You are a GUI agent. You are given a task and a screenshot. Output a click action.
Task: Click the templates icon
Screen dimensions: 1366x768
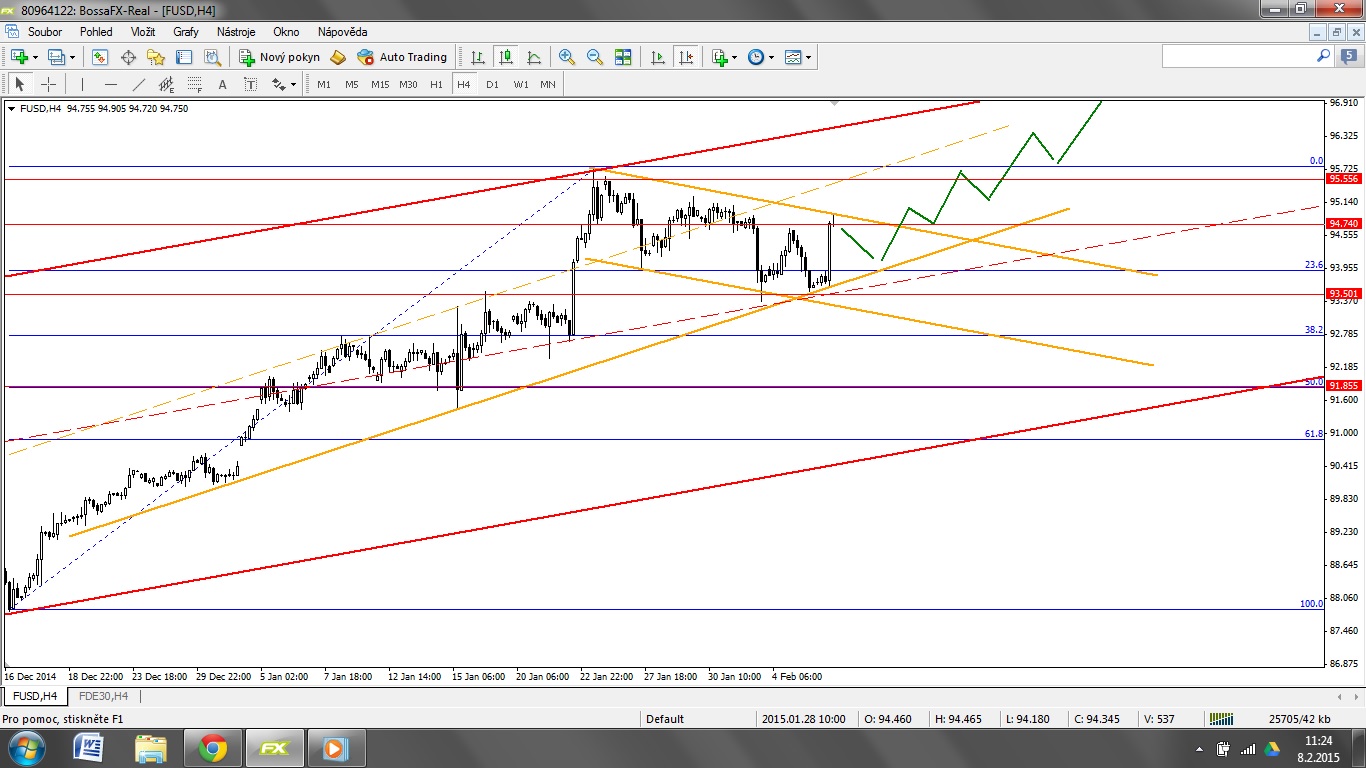click(793, 57)
